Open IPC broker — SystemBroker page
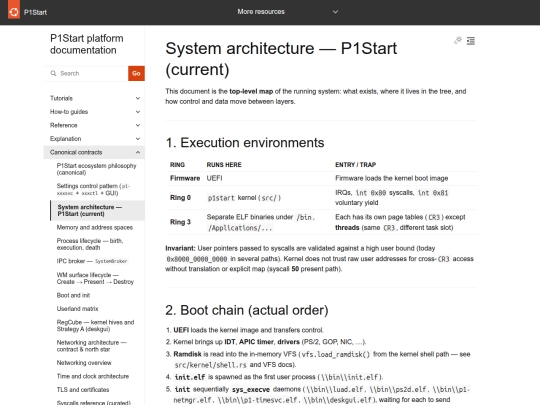 [92, 261]
